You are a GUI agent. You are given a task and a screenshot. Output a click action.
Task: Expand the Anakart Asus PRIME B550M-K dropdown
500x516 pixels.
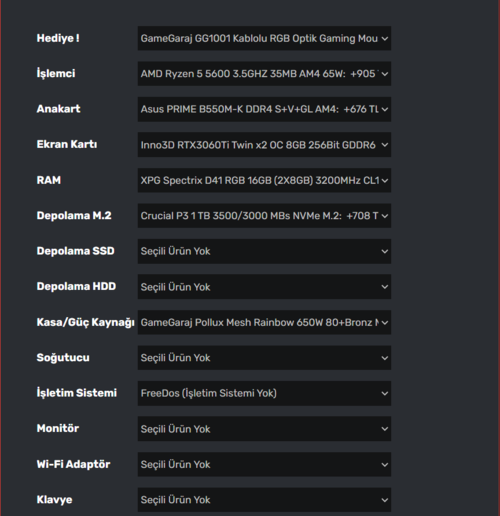point(264,109)
